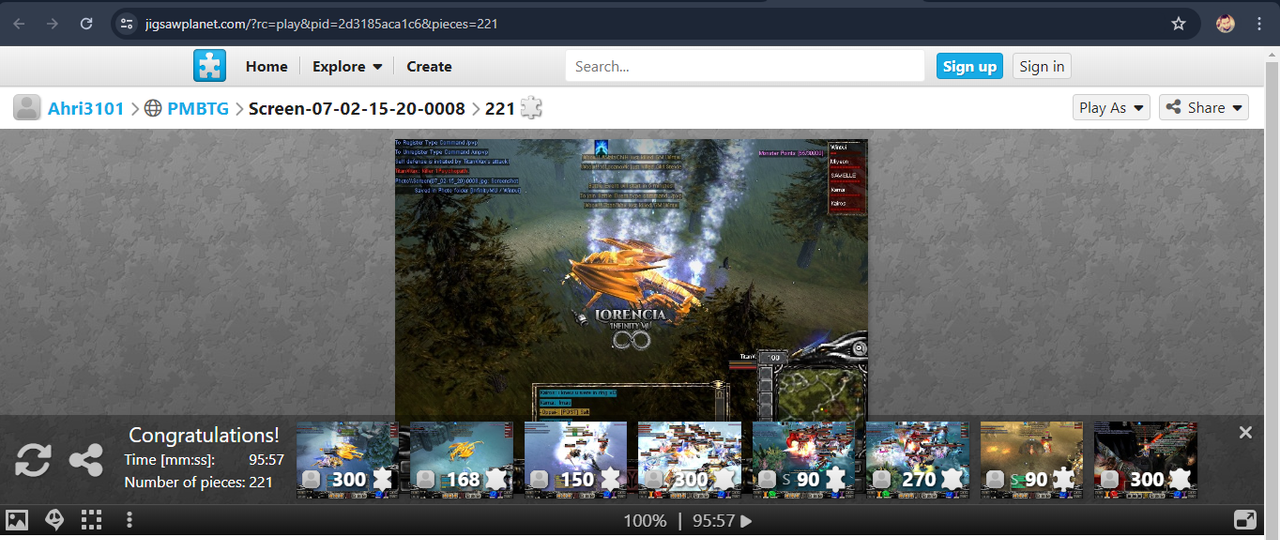
Task: Click the 100% progress text
Action: [645, 521]
